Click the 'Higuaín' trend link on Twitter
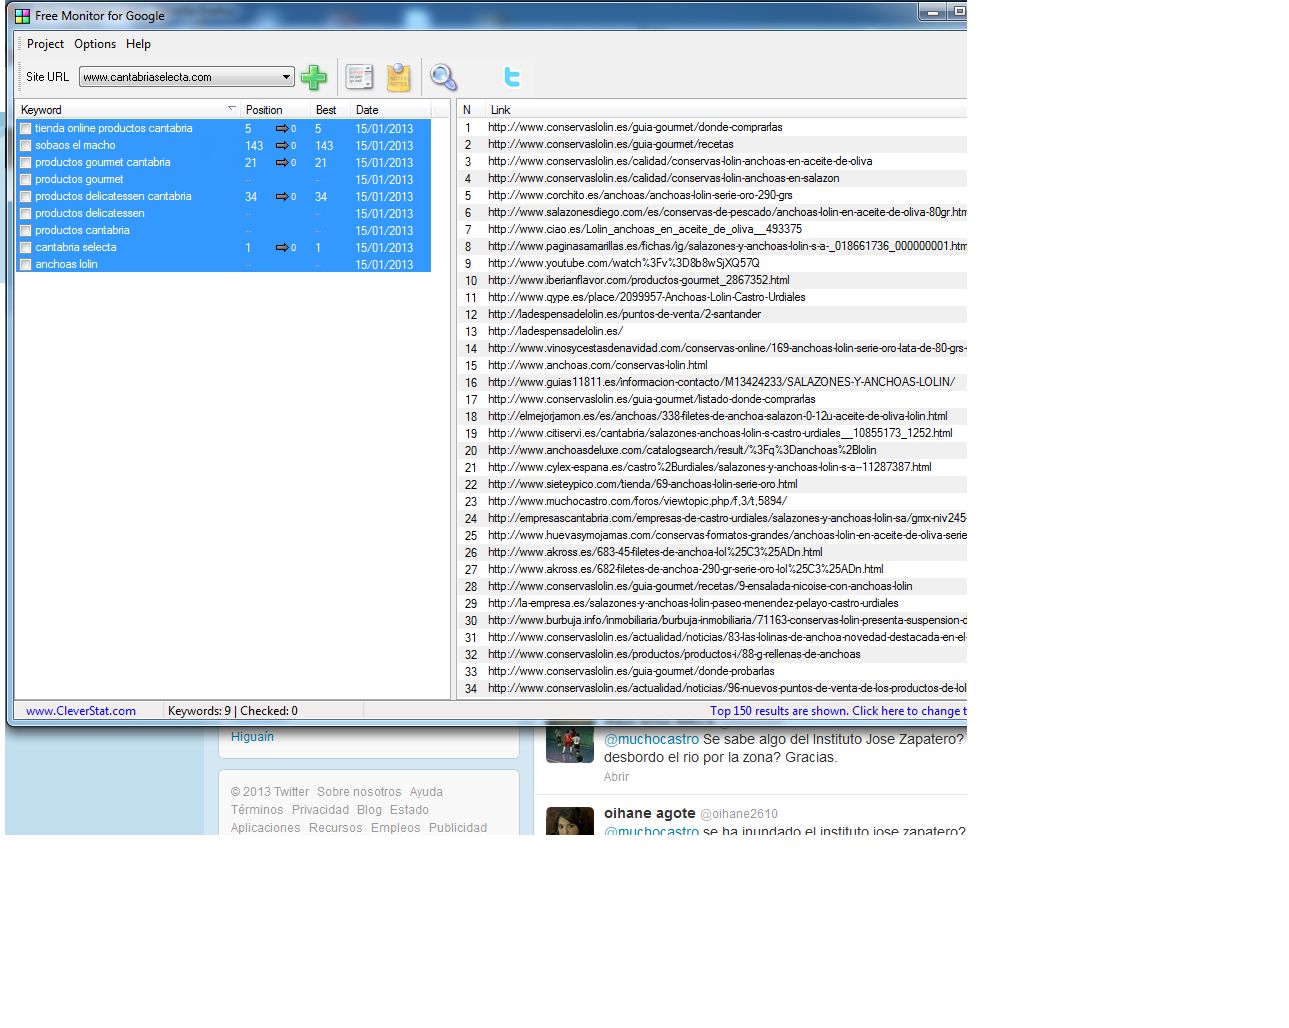Screen dimensions: 1289x1028 coord(252,737)
